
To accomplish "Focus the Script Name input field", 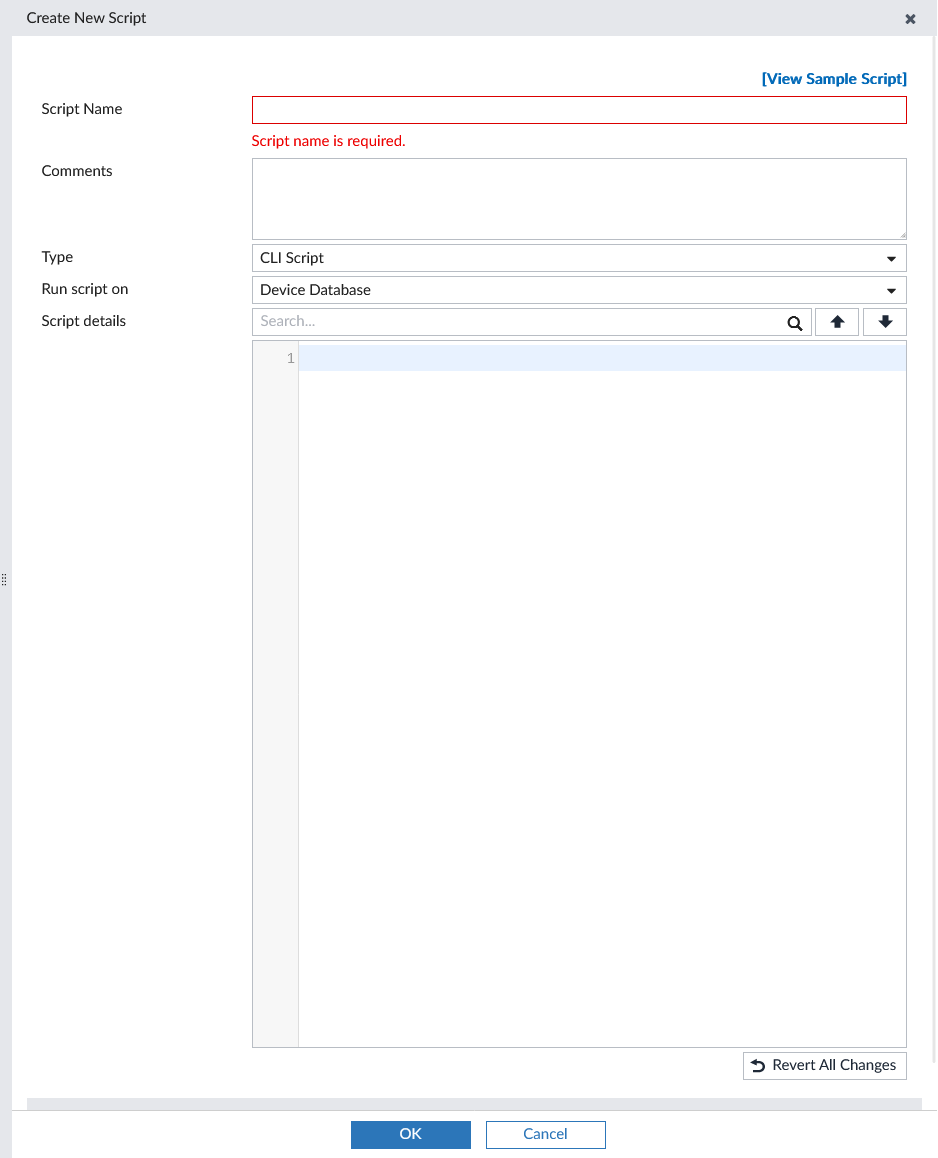I will pos(579,110).
